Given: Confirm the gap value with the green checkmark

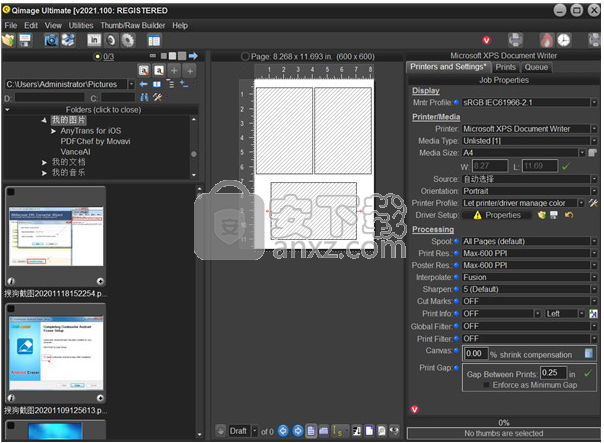Looking at the screenshot, I should pyautogui.click(x=588, y=373).
